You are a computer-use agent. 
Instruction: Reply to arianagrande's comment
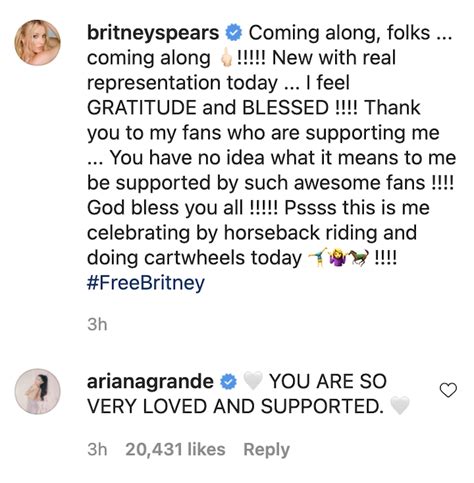click(x=267, y=450)
